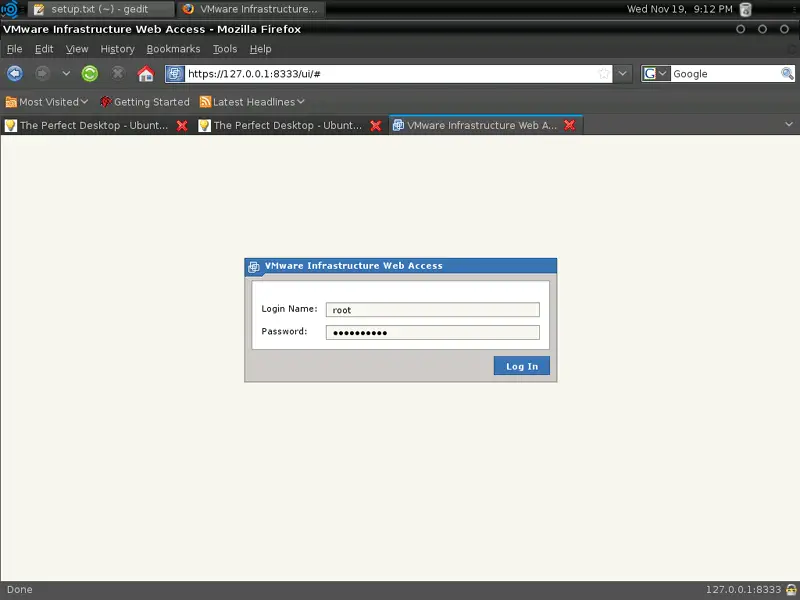The image size is (800, 600).
Task: Open the Google search engine selector dropdown
Action: tap(656, 74)
